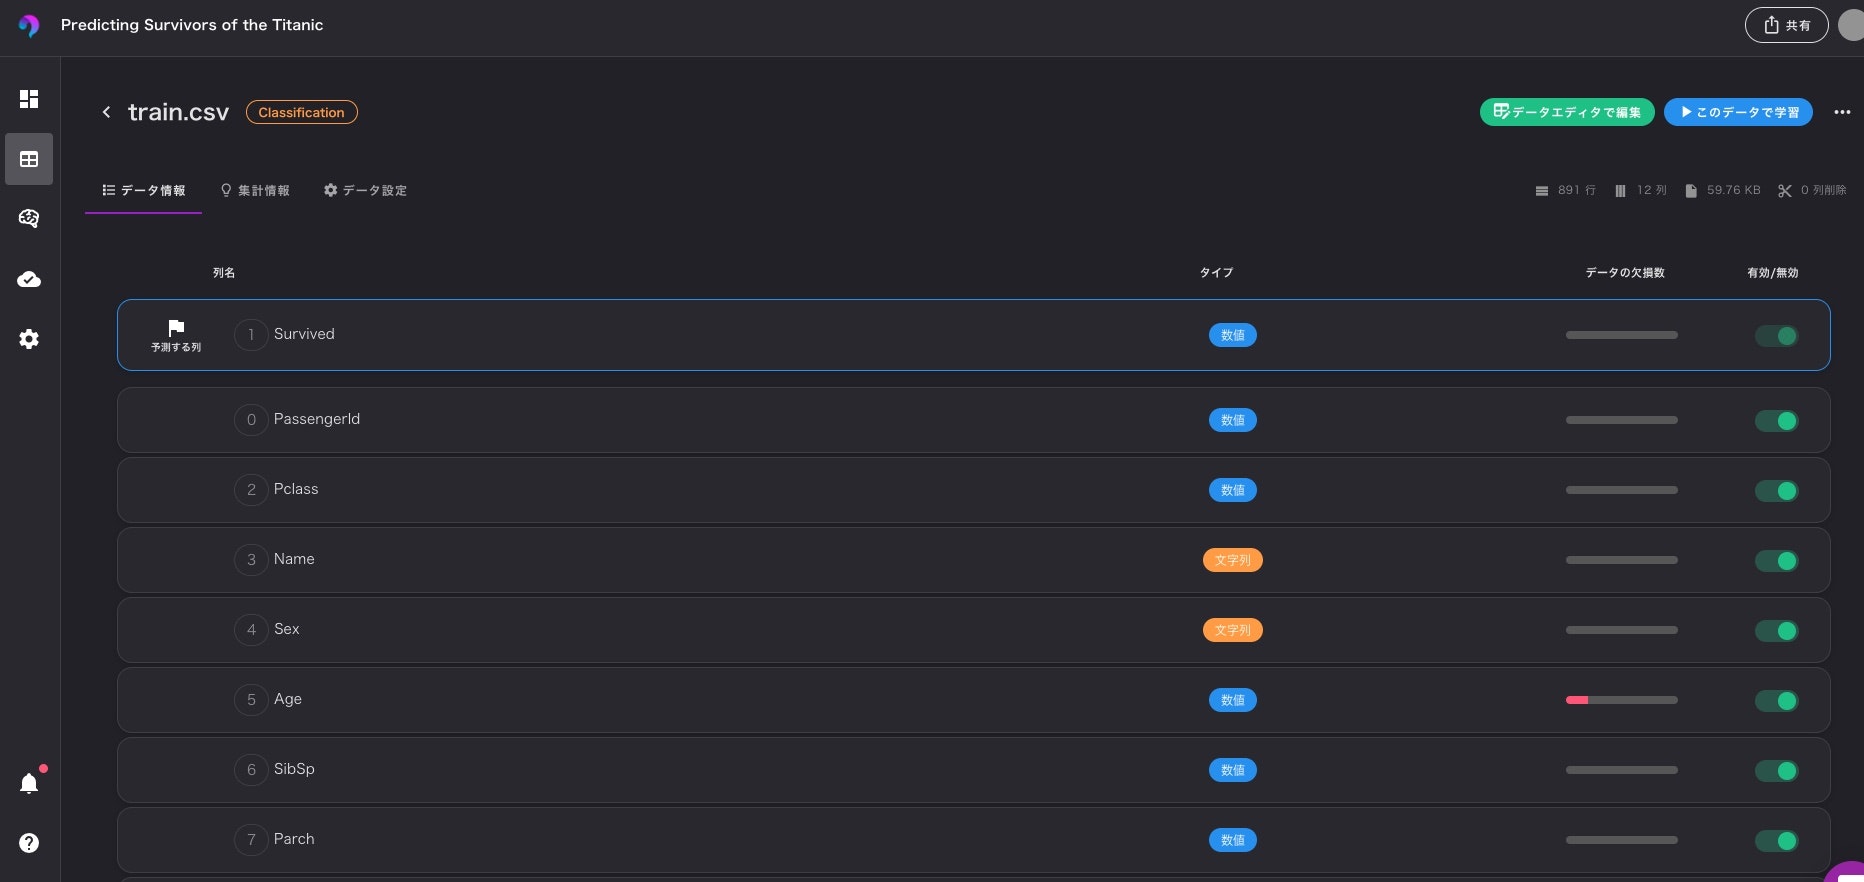Click the columns count icon (12 列)
The image size is (1864, 882).
tap(1620, 191)
